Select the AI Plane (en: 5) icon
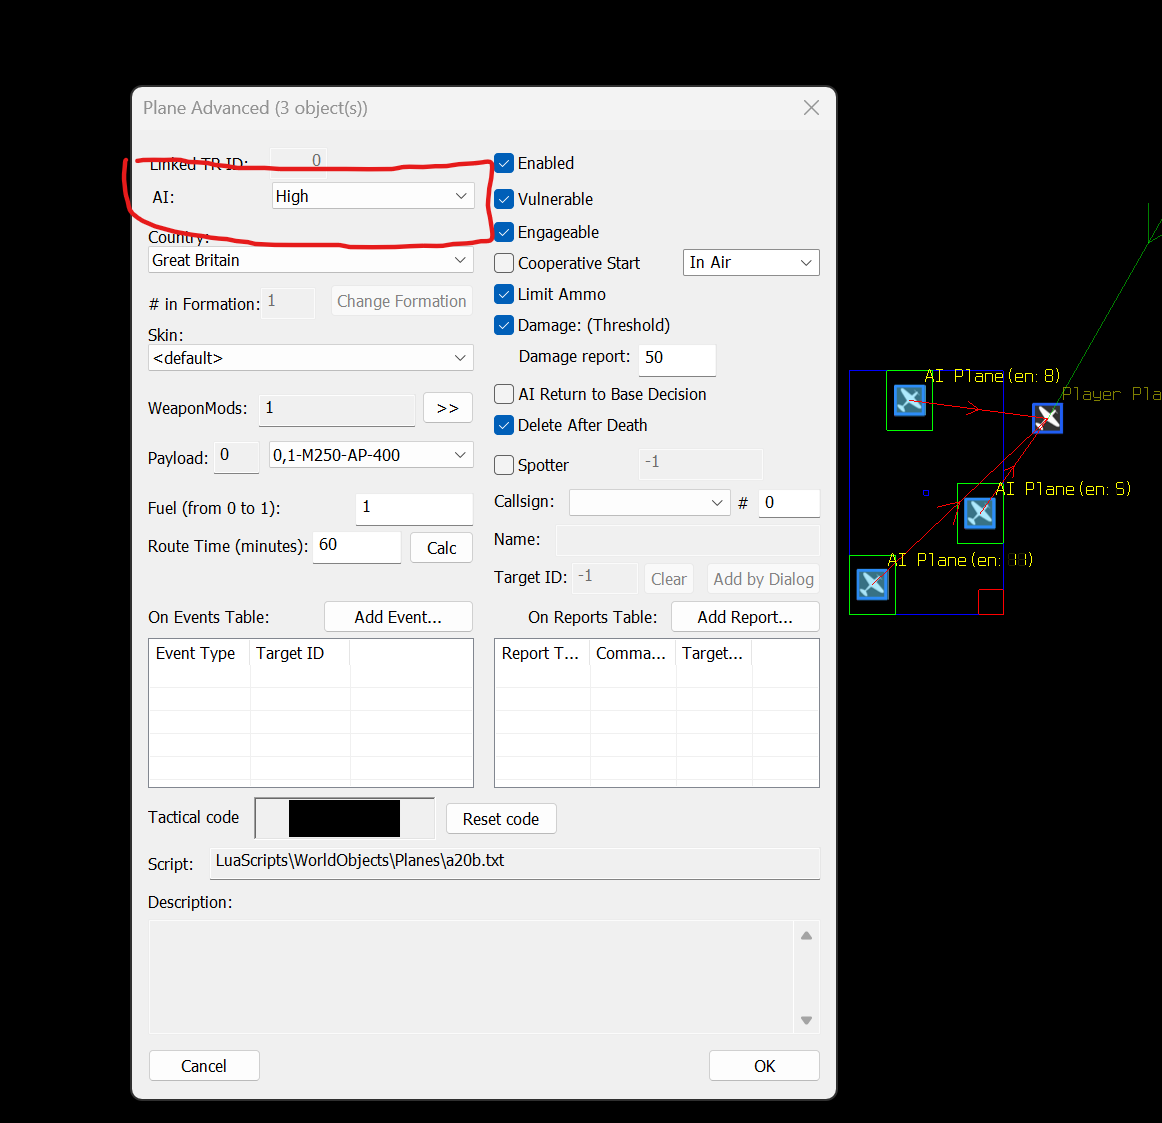 pos(980,513)
